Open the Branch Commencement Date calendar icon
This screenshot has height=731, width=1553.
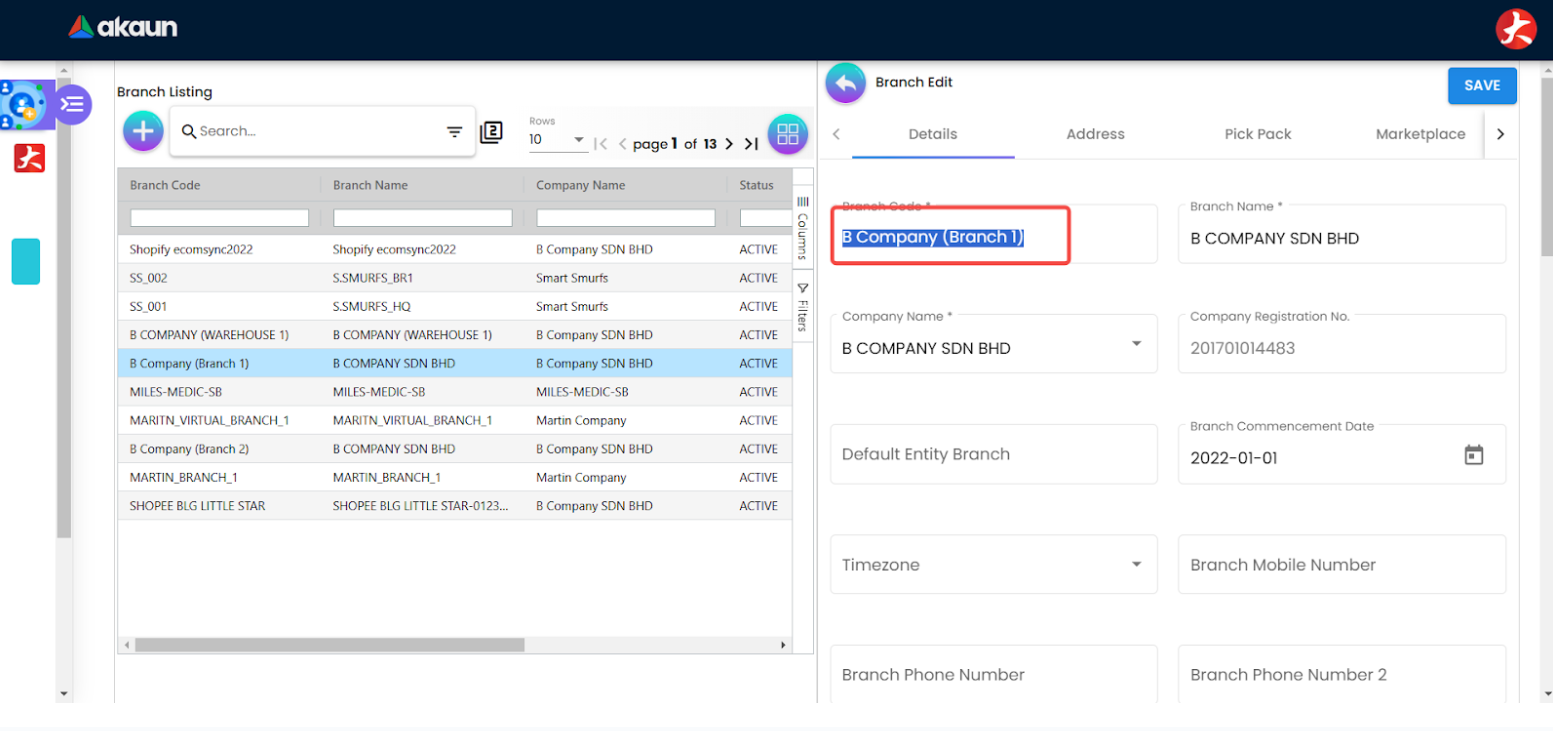tap(1475, 454)
